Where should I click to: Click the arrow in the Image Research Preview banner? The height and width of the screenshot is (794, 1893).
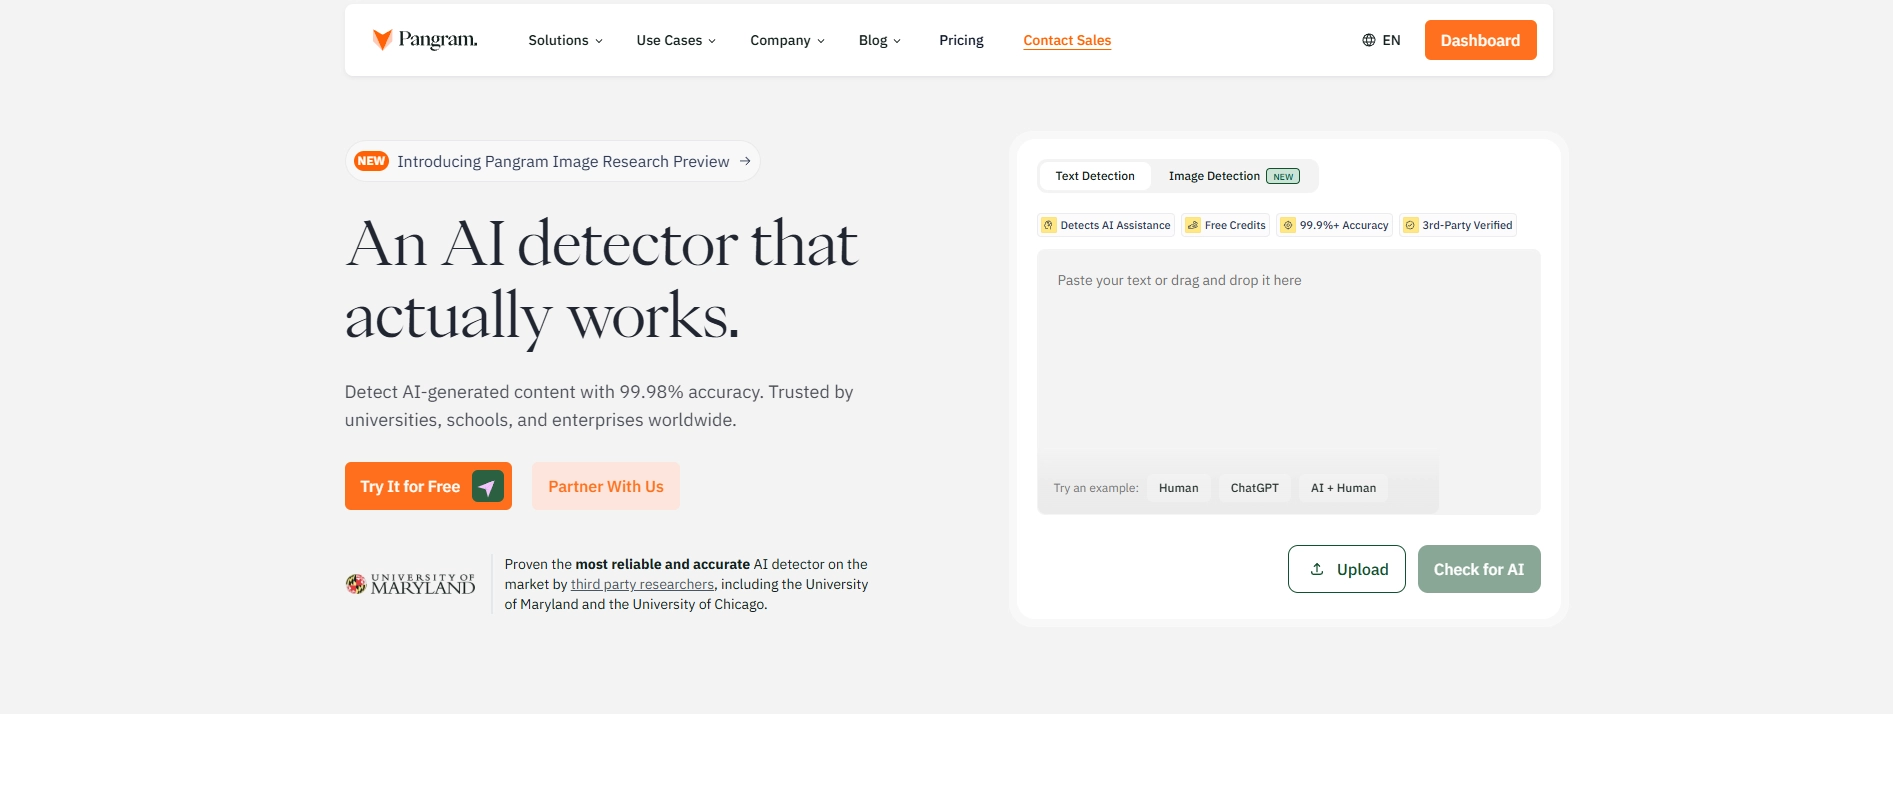pyautogui.click(x=745, y=161)
